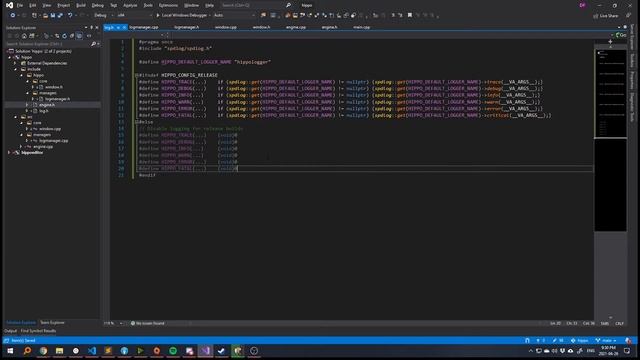Expand engine.cpp tree node
The height and width of the screenshot is (360, 640).
pyautogui.click(x=21, y=147)
